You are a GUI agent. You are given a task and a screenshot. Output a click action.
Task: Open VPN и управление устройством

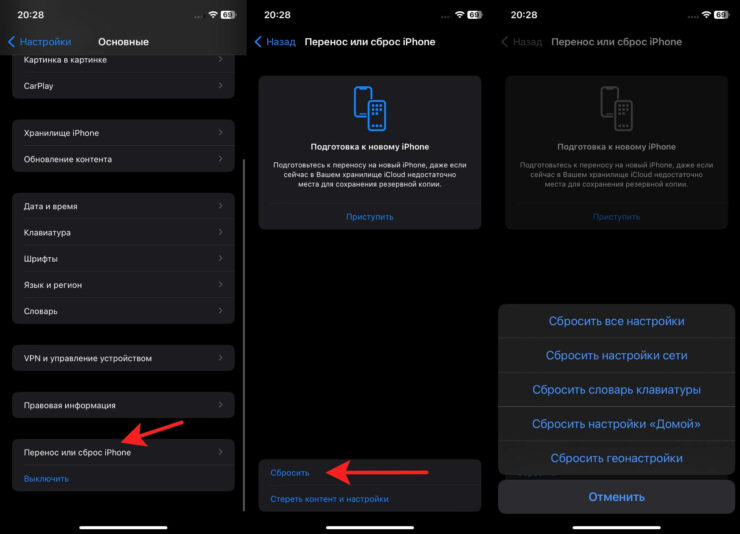point(123,358)
